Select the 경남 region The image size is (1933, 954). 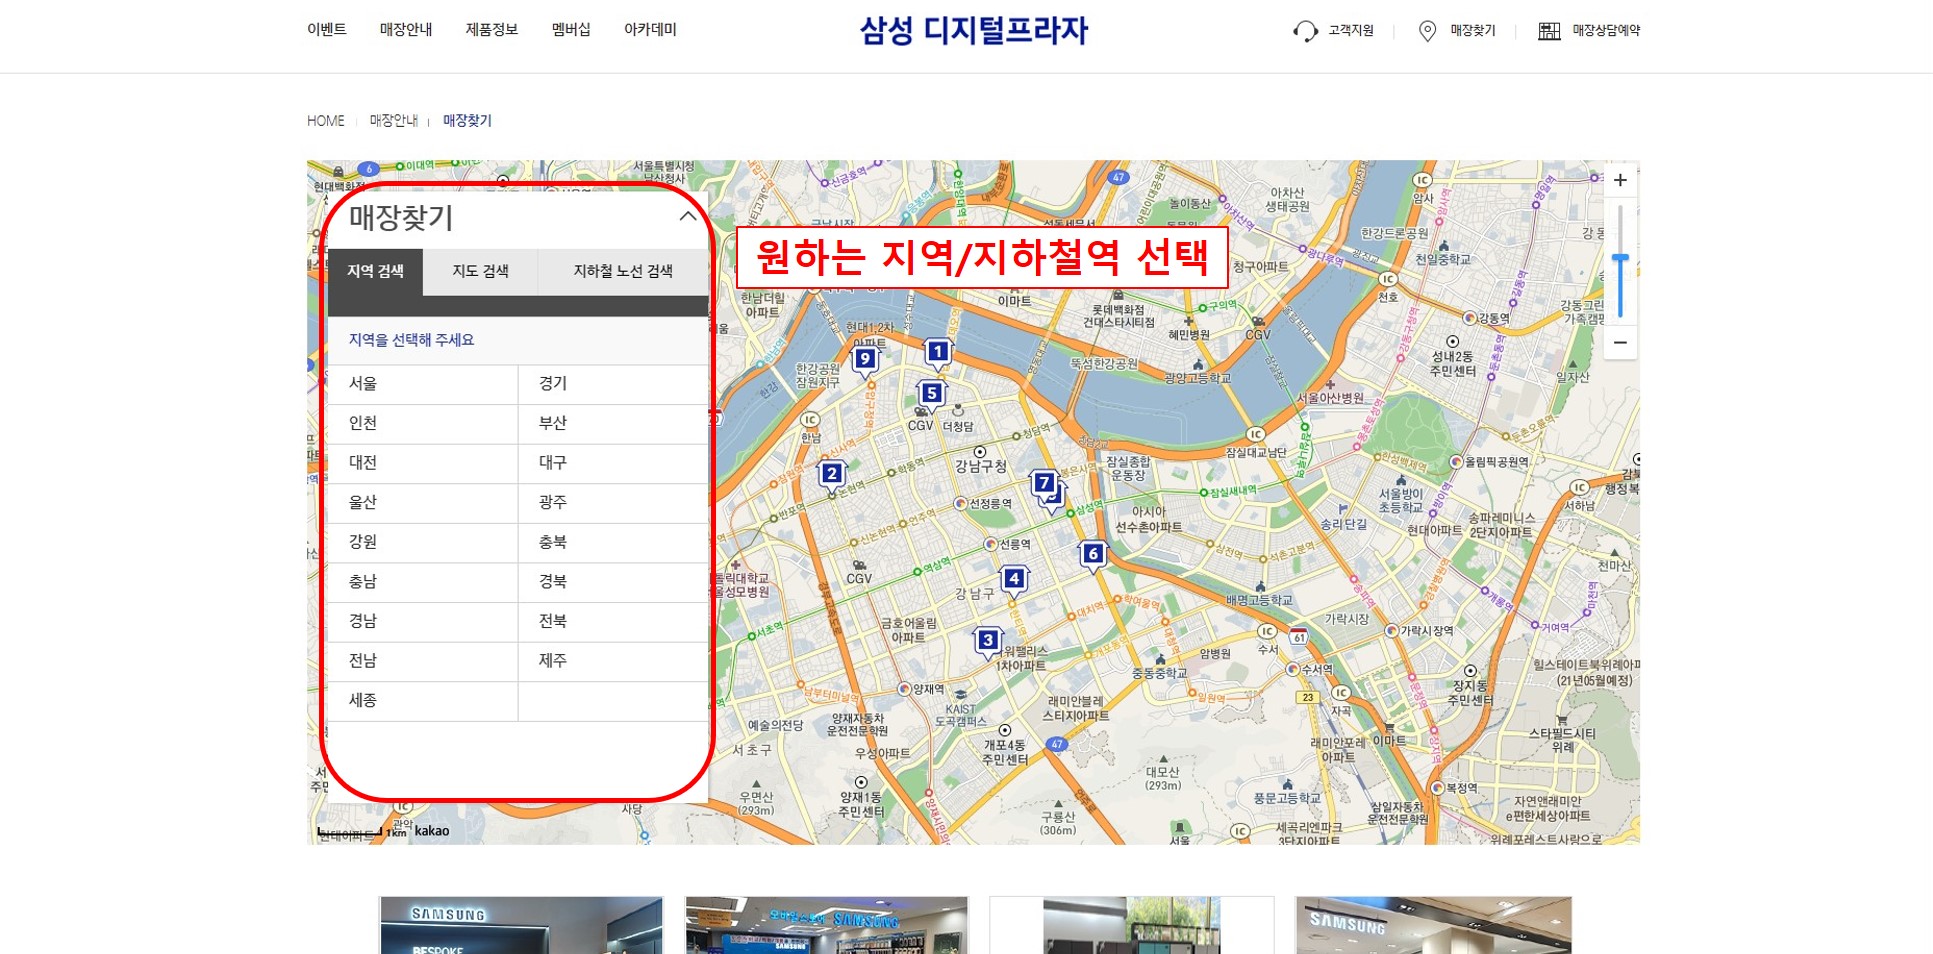tap(422, 622)
